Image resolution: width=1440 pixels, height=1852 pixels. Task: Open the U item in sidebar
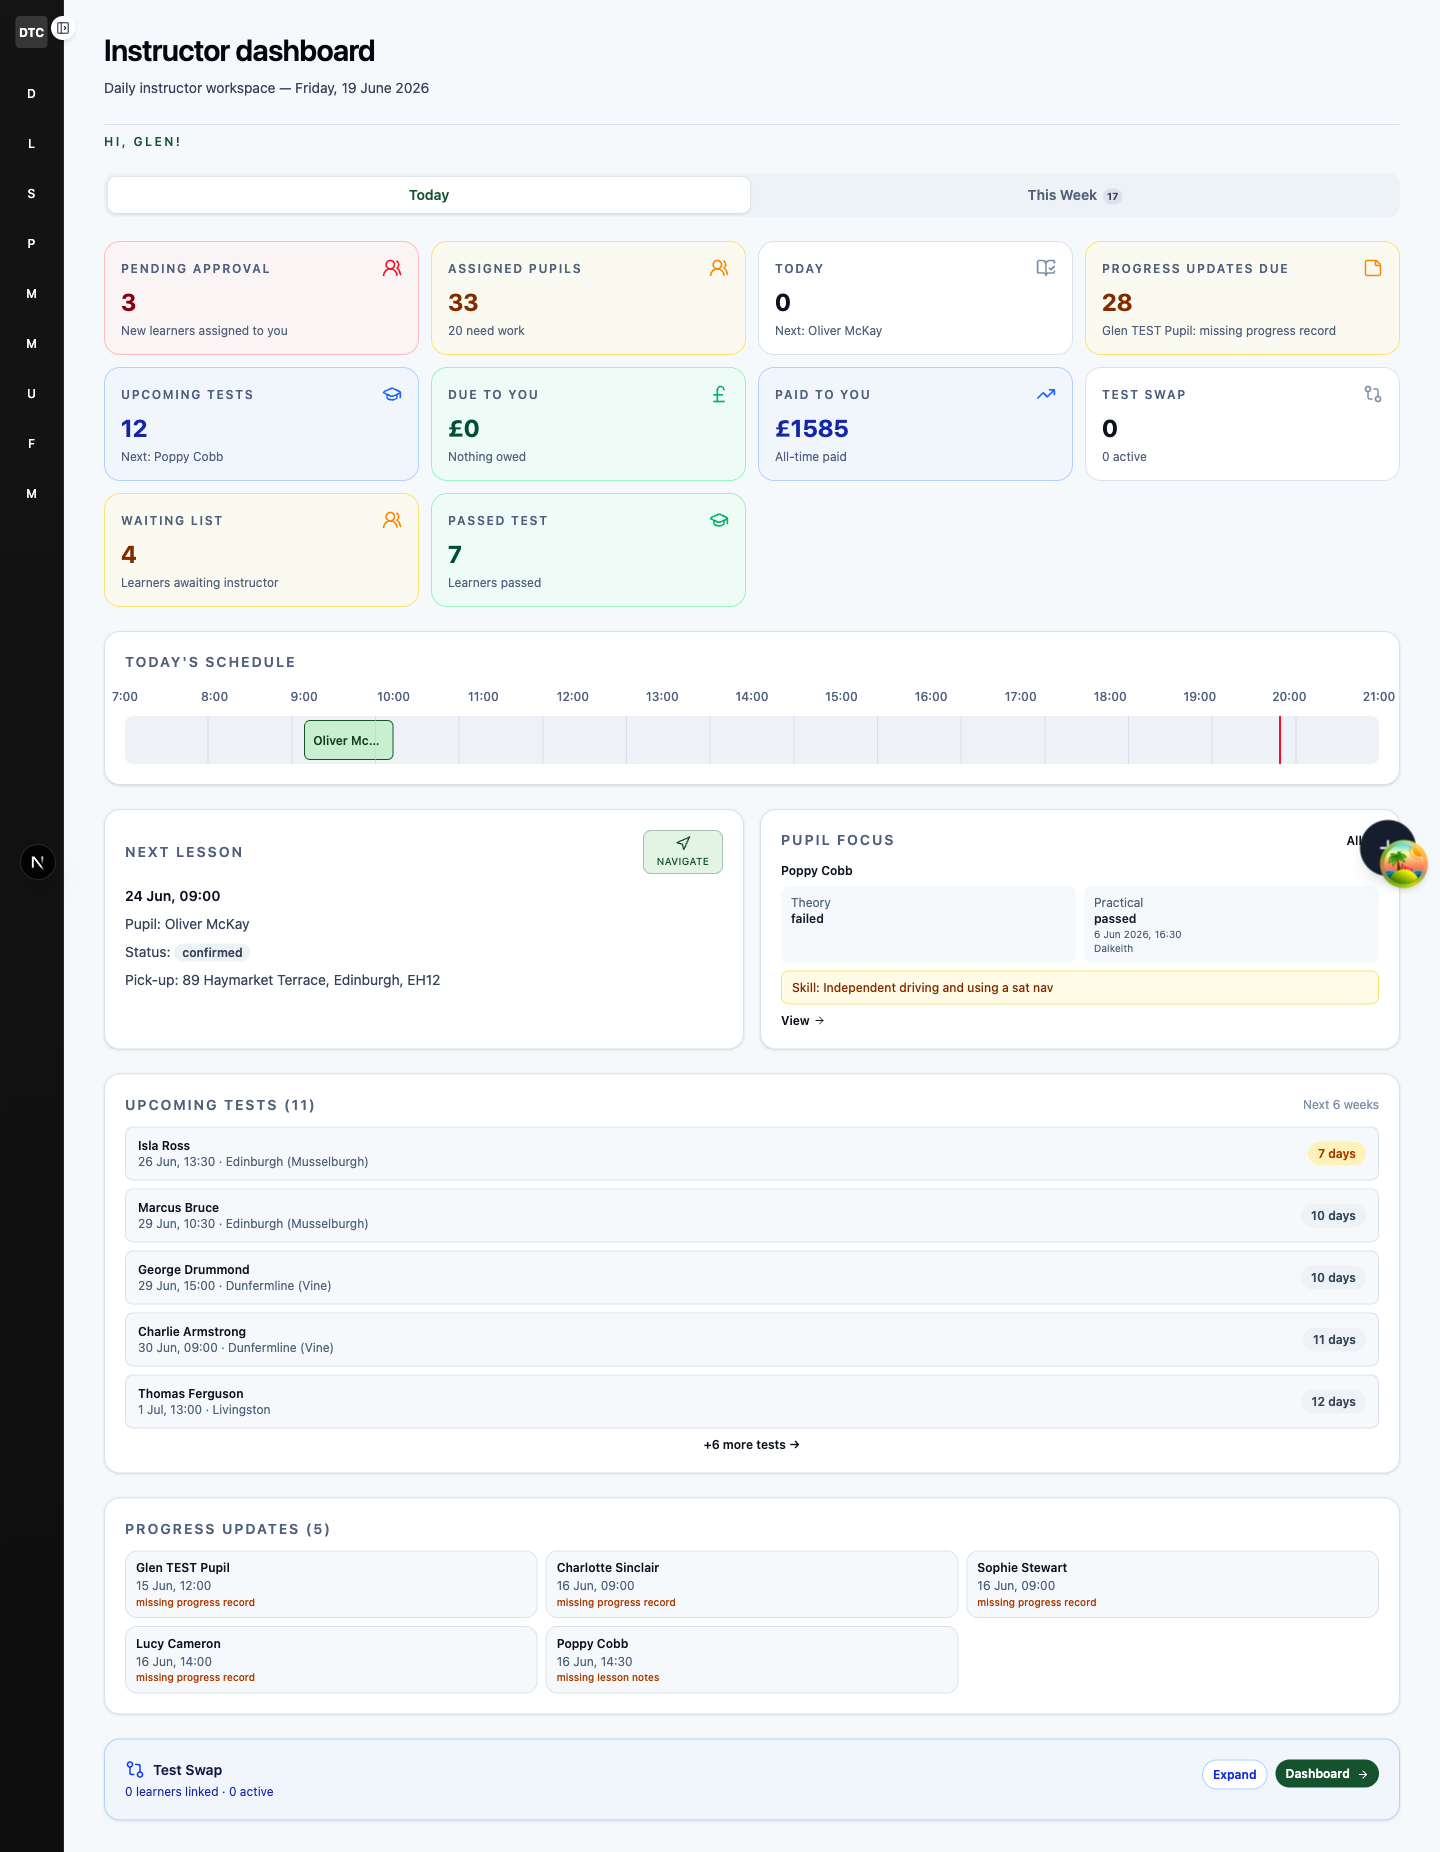pos(32,394)
